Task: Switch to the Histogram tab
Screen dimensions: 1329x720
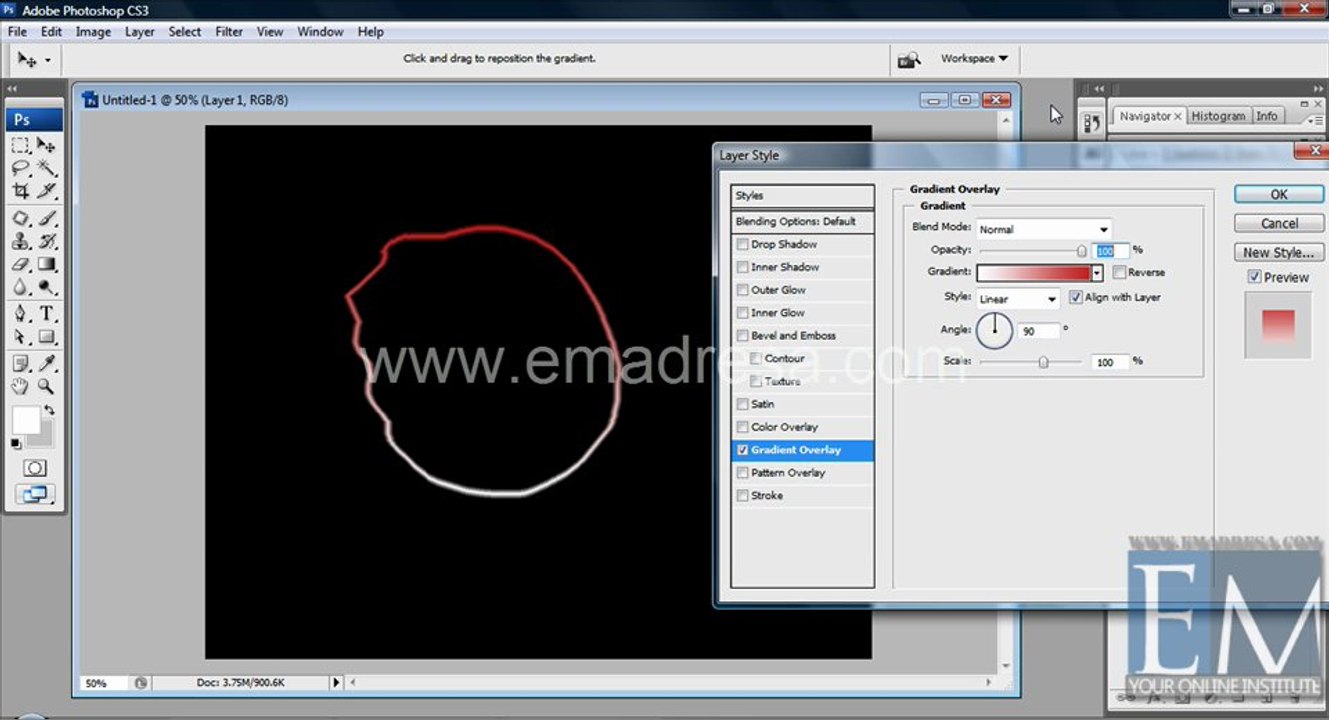Action: click(1218, 117)
